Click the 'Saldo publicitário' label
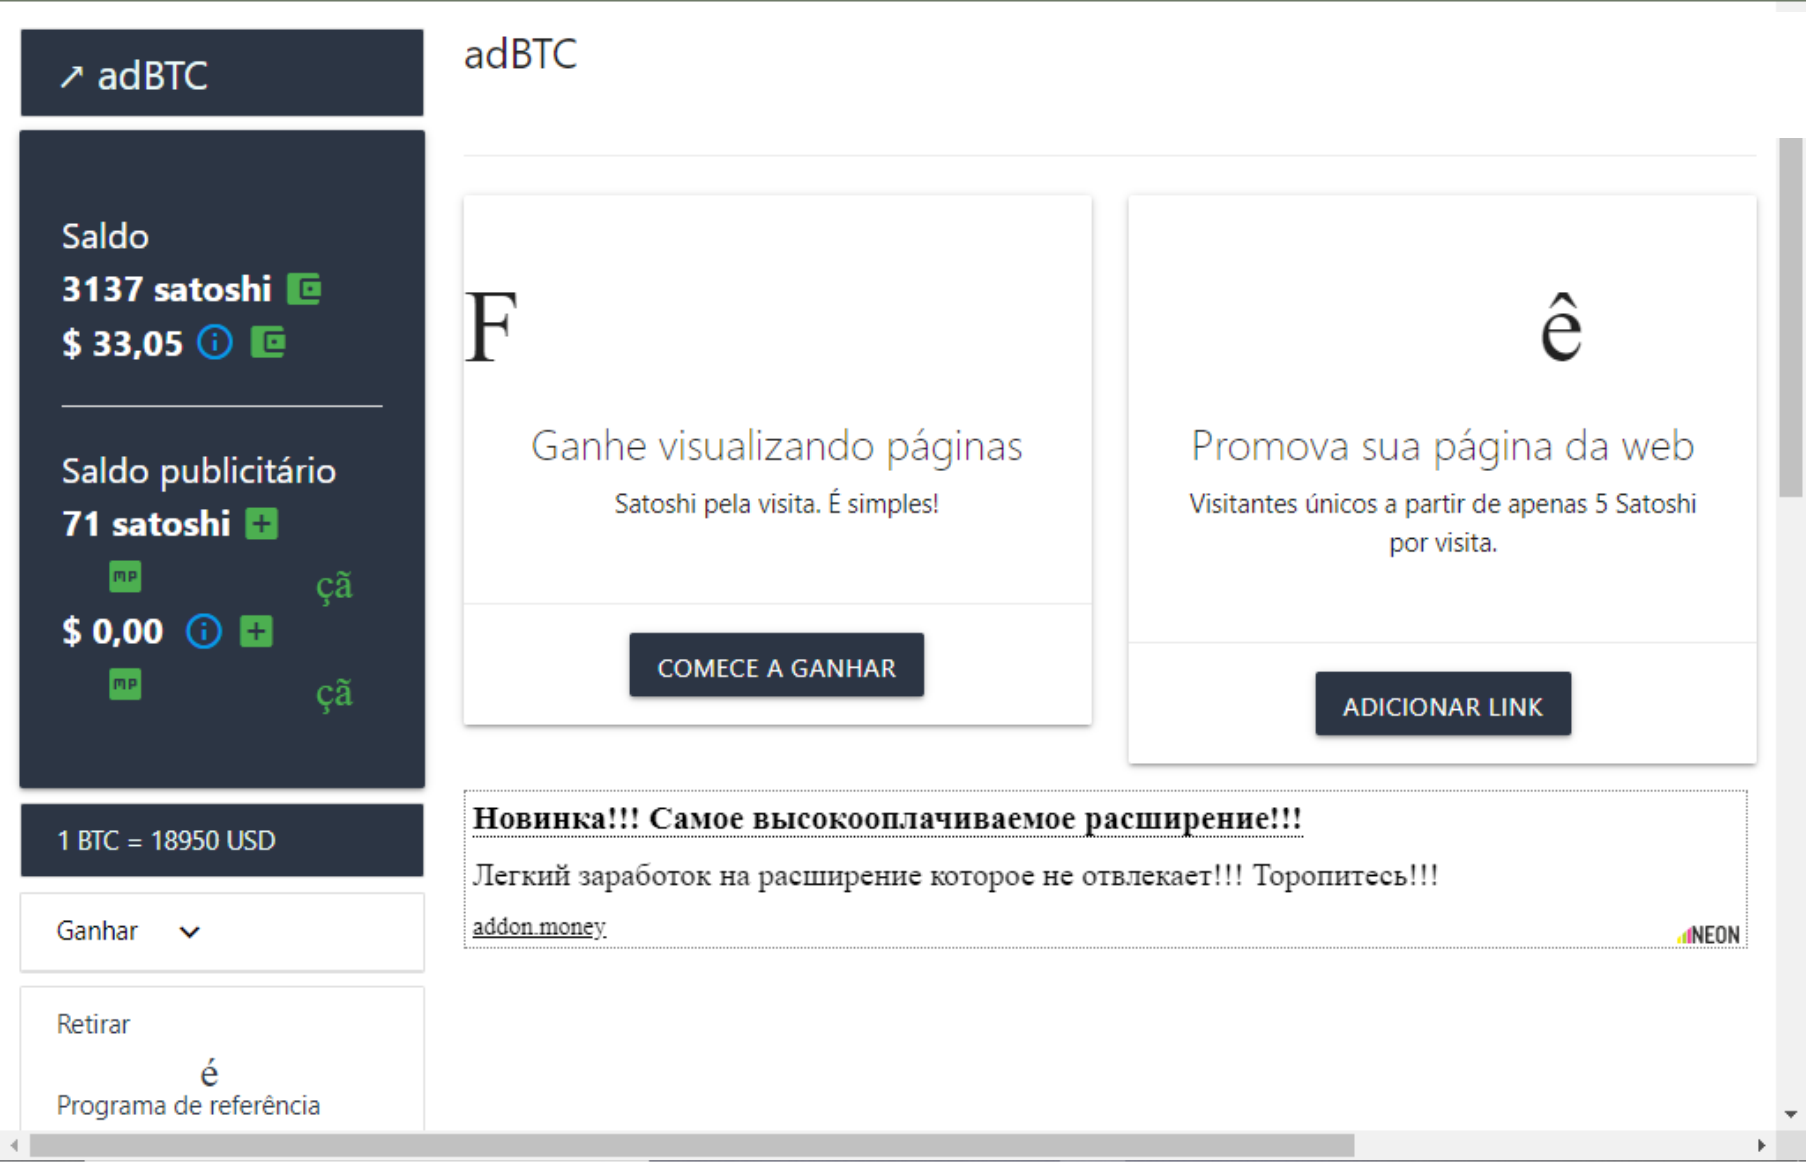This screenshot has height=1162, width=1806. click(199, 470)
